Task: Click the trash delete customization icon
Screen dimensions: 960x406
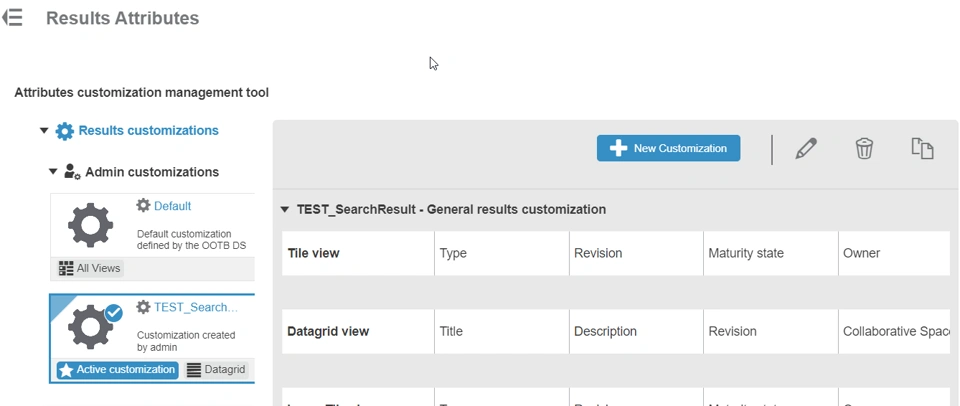Action: point(864,149)
